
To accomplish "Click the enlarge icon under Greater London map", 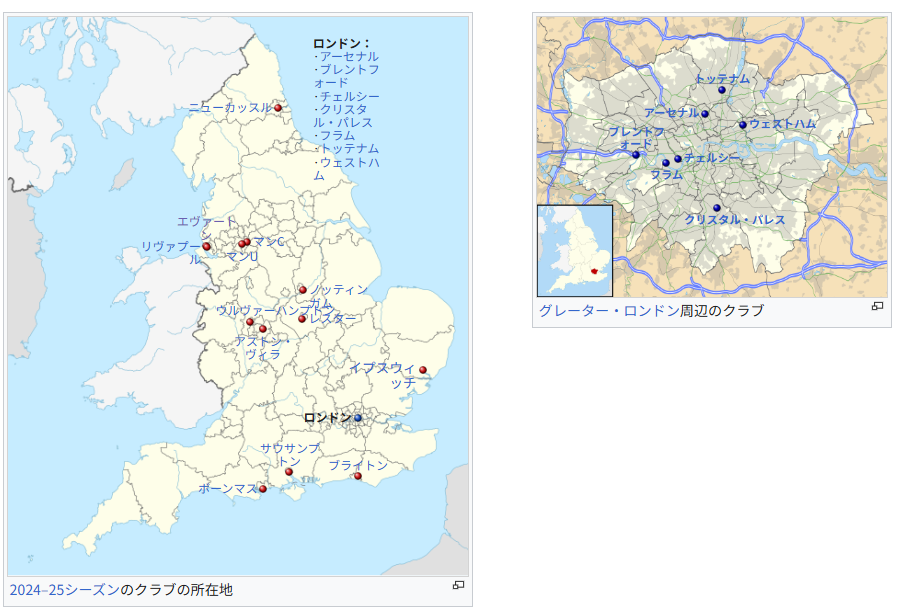I will click(877, 306).
